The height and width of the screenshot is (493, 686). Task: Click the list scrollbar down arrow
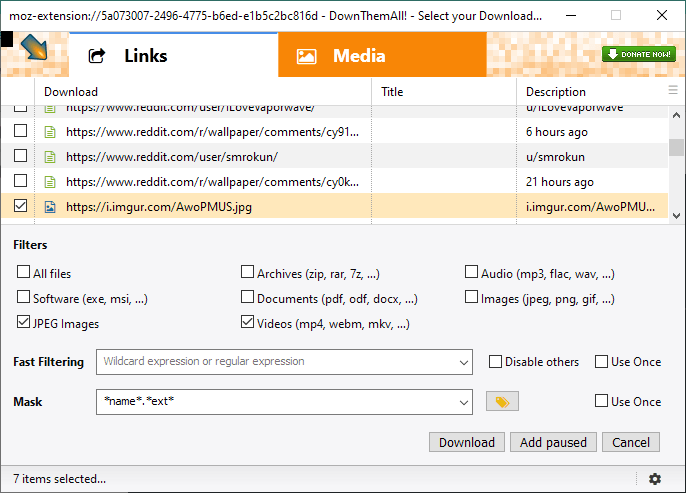click(676, 216)
